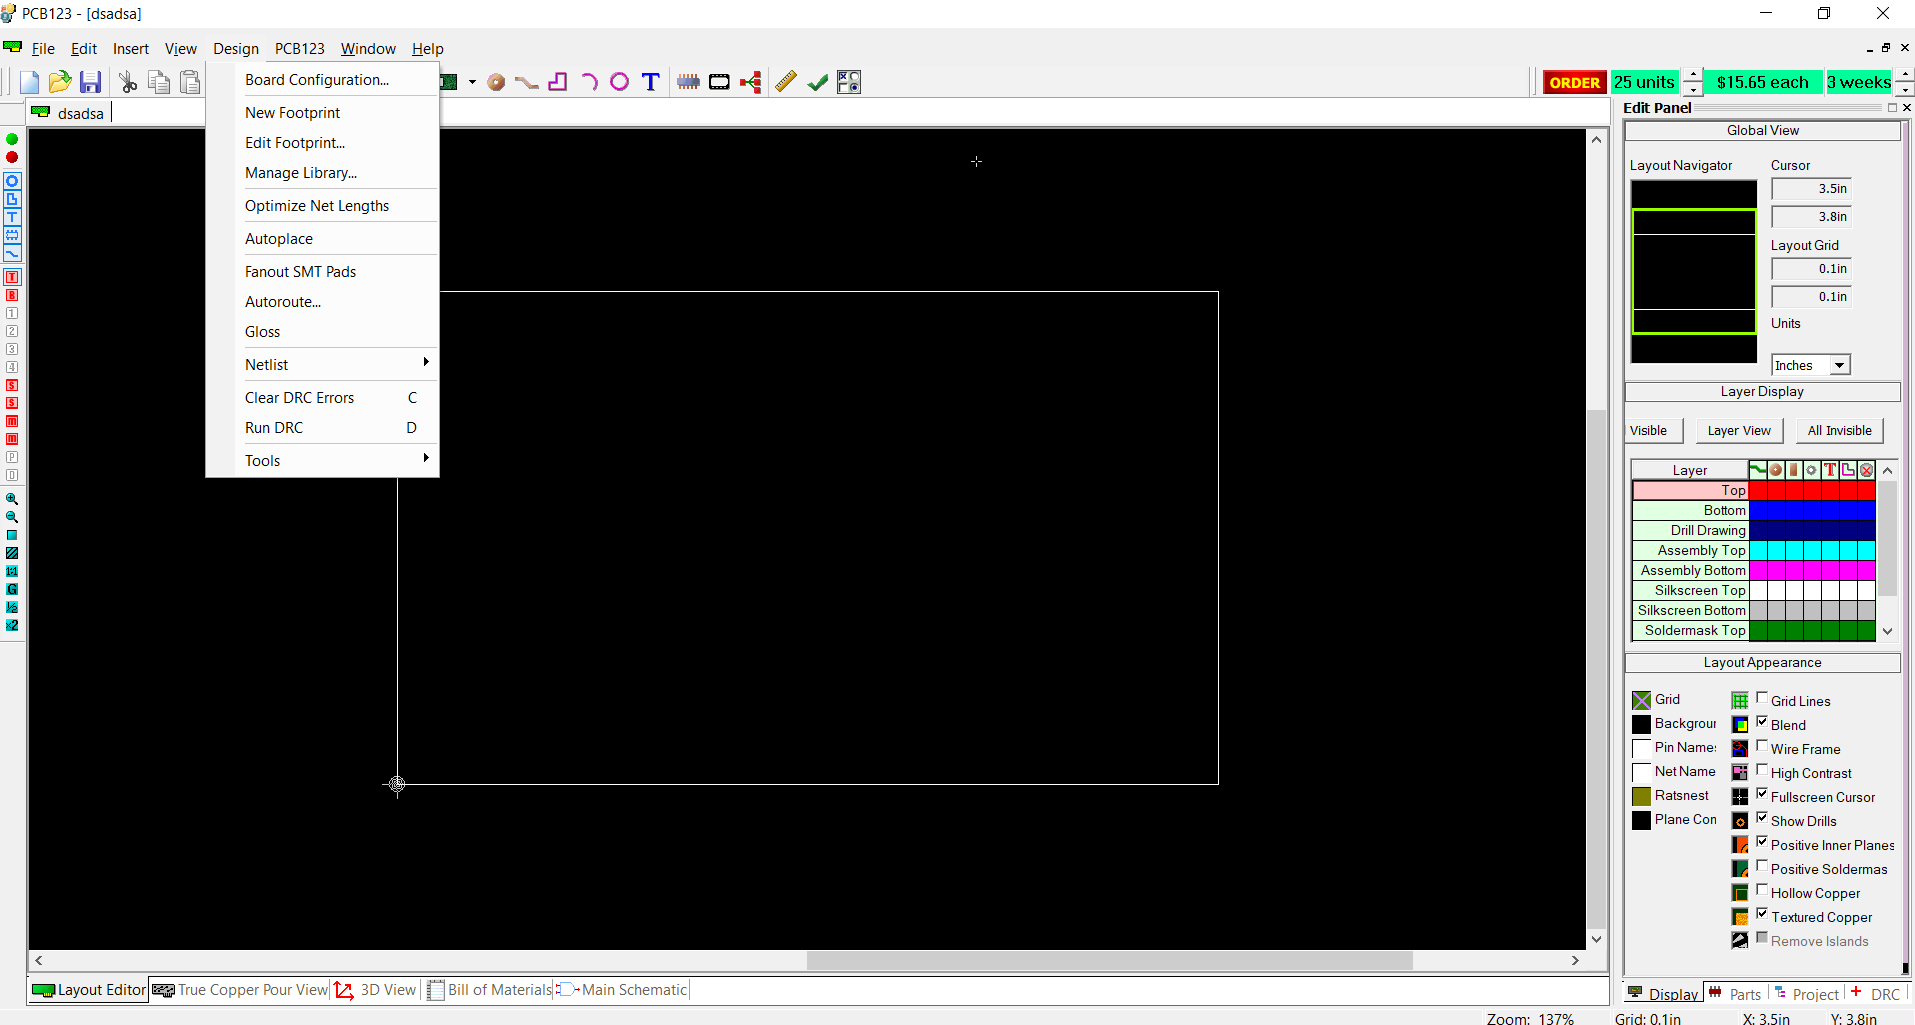Disable the Blend option in Layout Appearance
This screenshot has height=1025, width=1915.
(x=1761, y=723)
